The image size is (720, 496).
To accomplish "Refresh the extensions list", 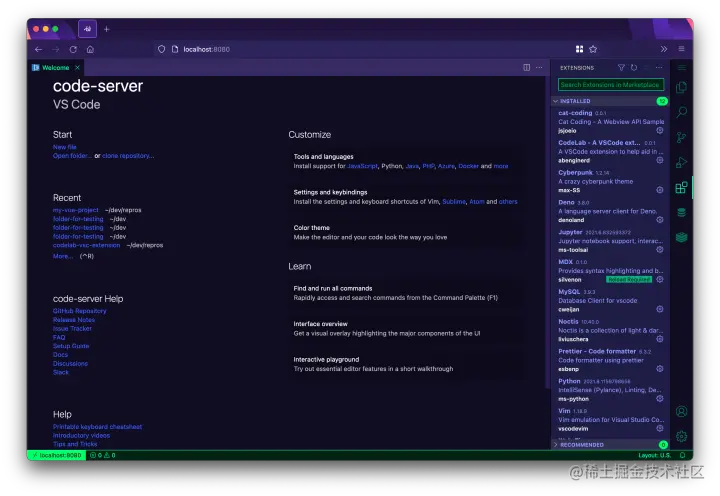I will 634,68.
